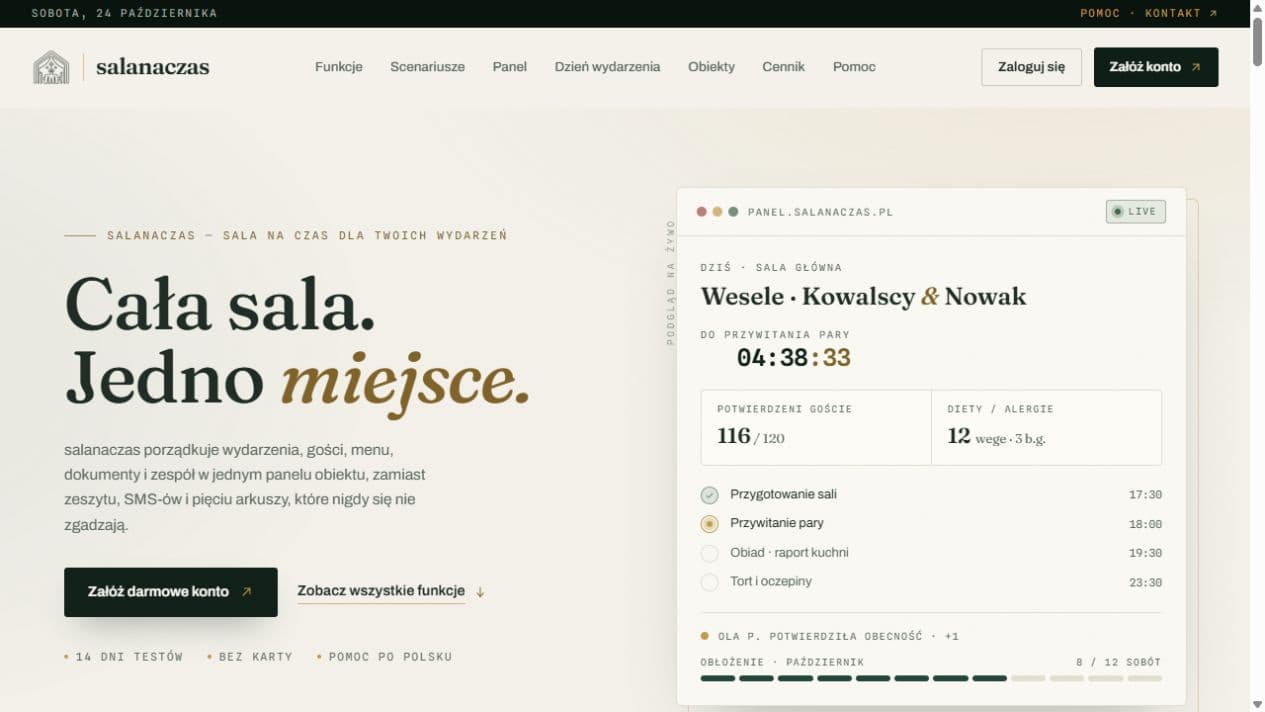Click the Diety / Alergie 12 wege card
Viewport: 1265px width, 712px height.
point(1046,427)
